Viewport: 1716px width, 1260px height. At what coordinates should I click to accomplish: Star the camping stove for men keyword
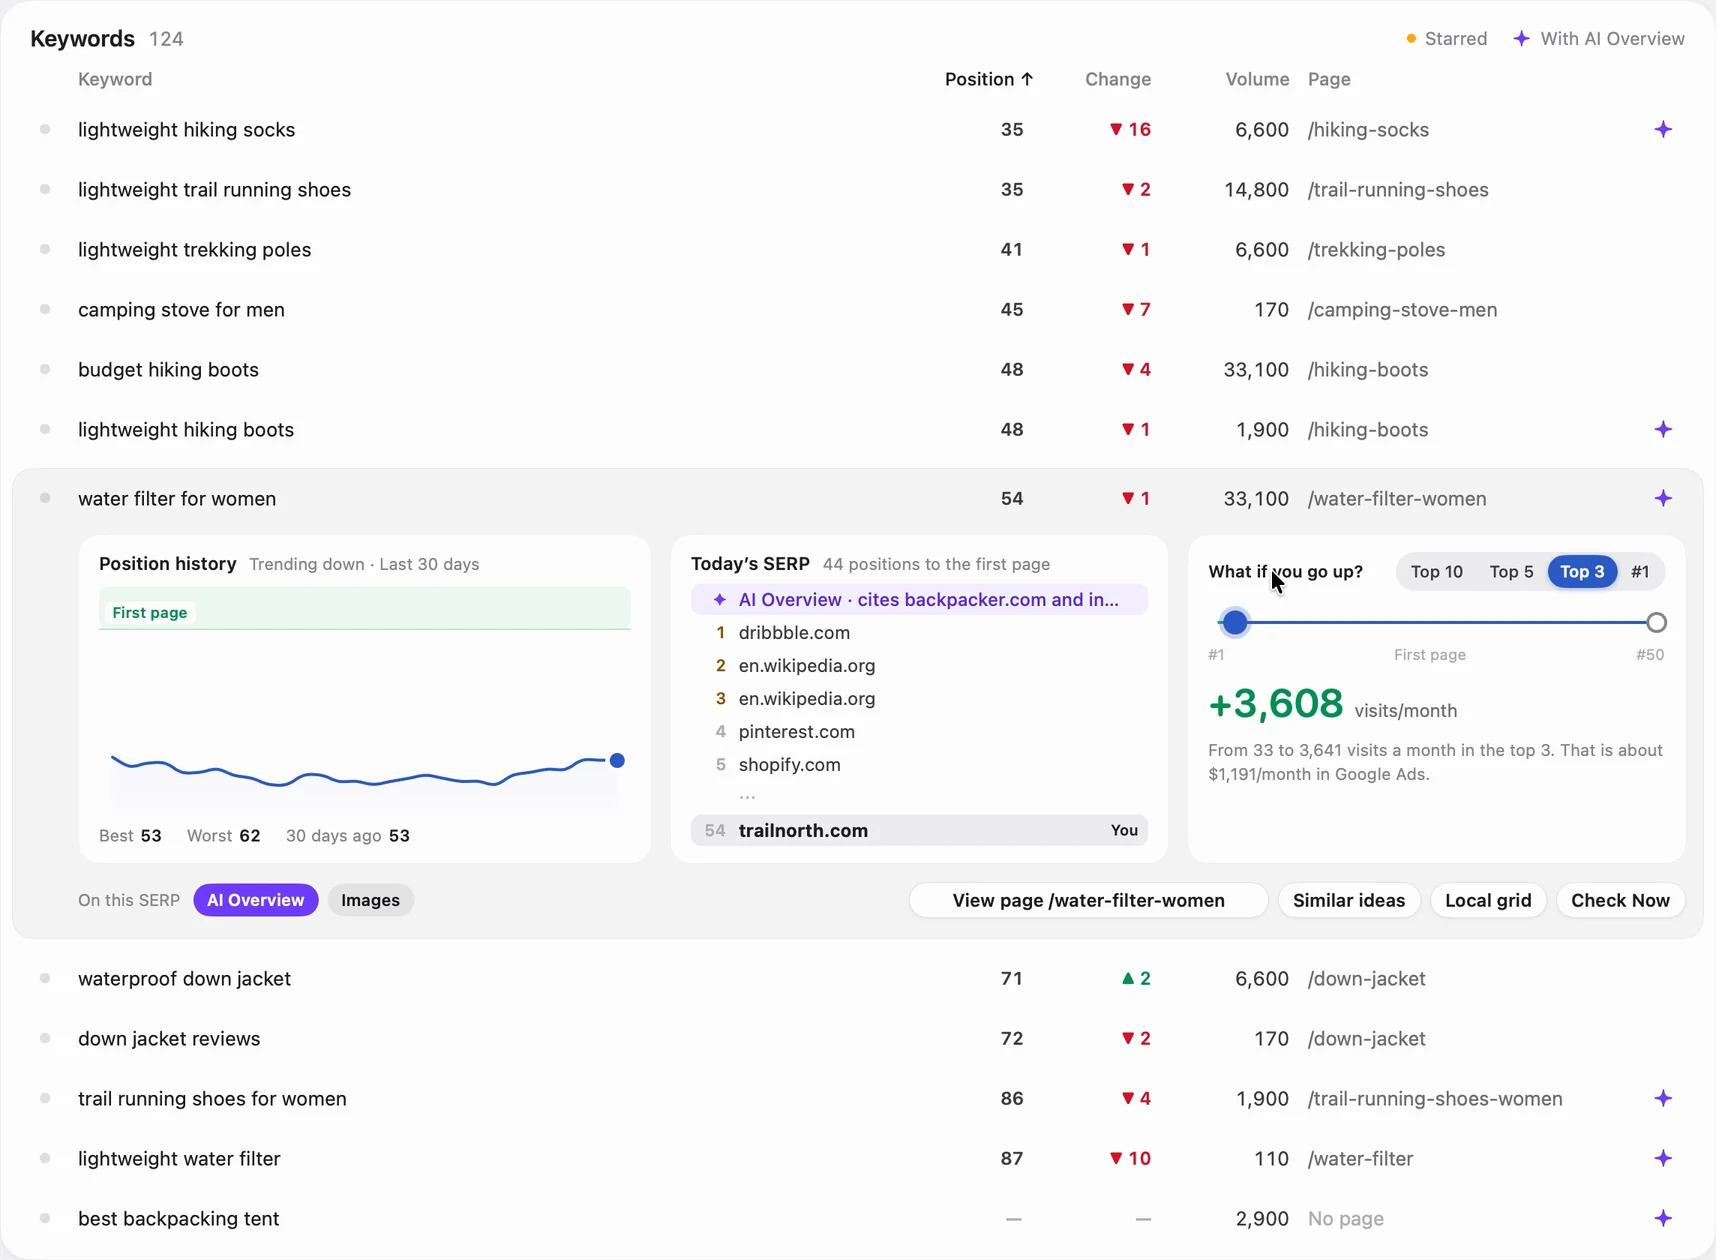pos(45,310)
